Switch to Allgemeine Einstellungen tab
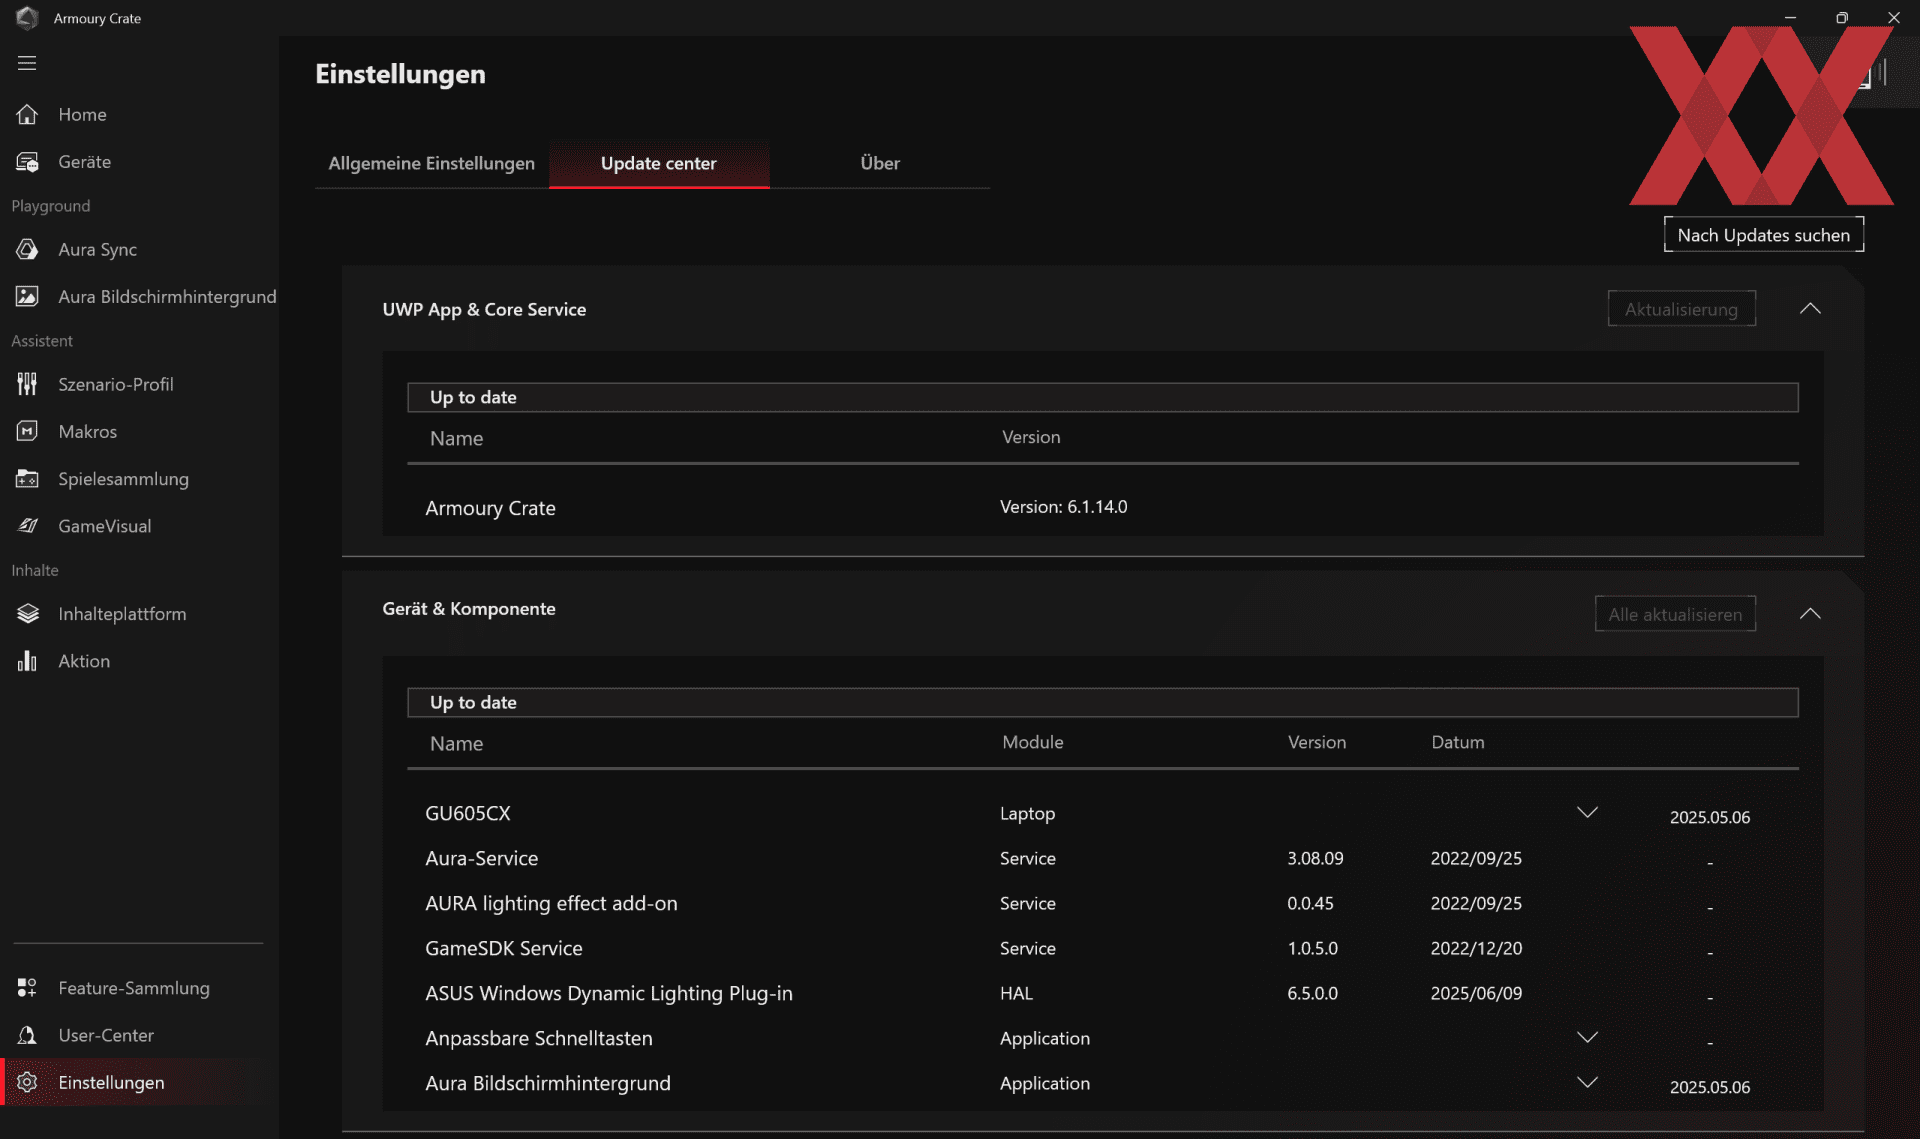 pyautogui.click(x=431, y=163)
